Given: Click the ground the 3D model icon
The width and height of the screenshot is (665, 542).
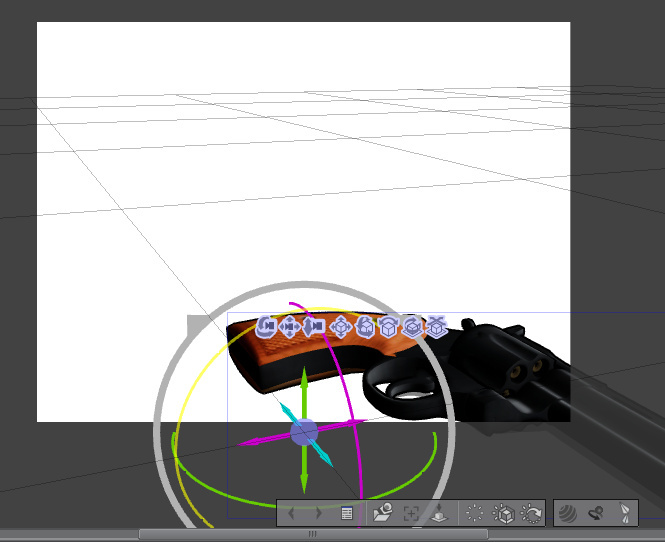Looking at the screenshot, I should click(x=439, y=513).
